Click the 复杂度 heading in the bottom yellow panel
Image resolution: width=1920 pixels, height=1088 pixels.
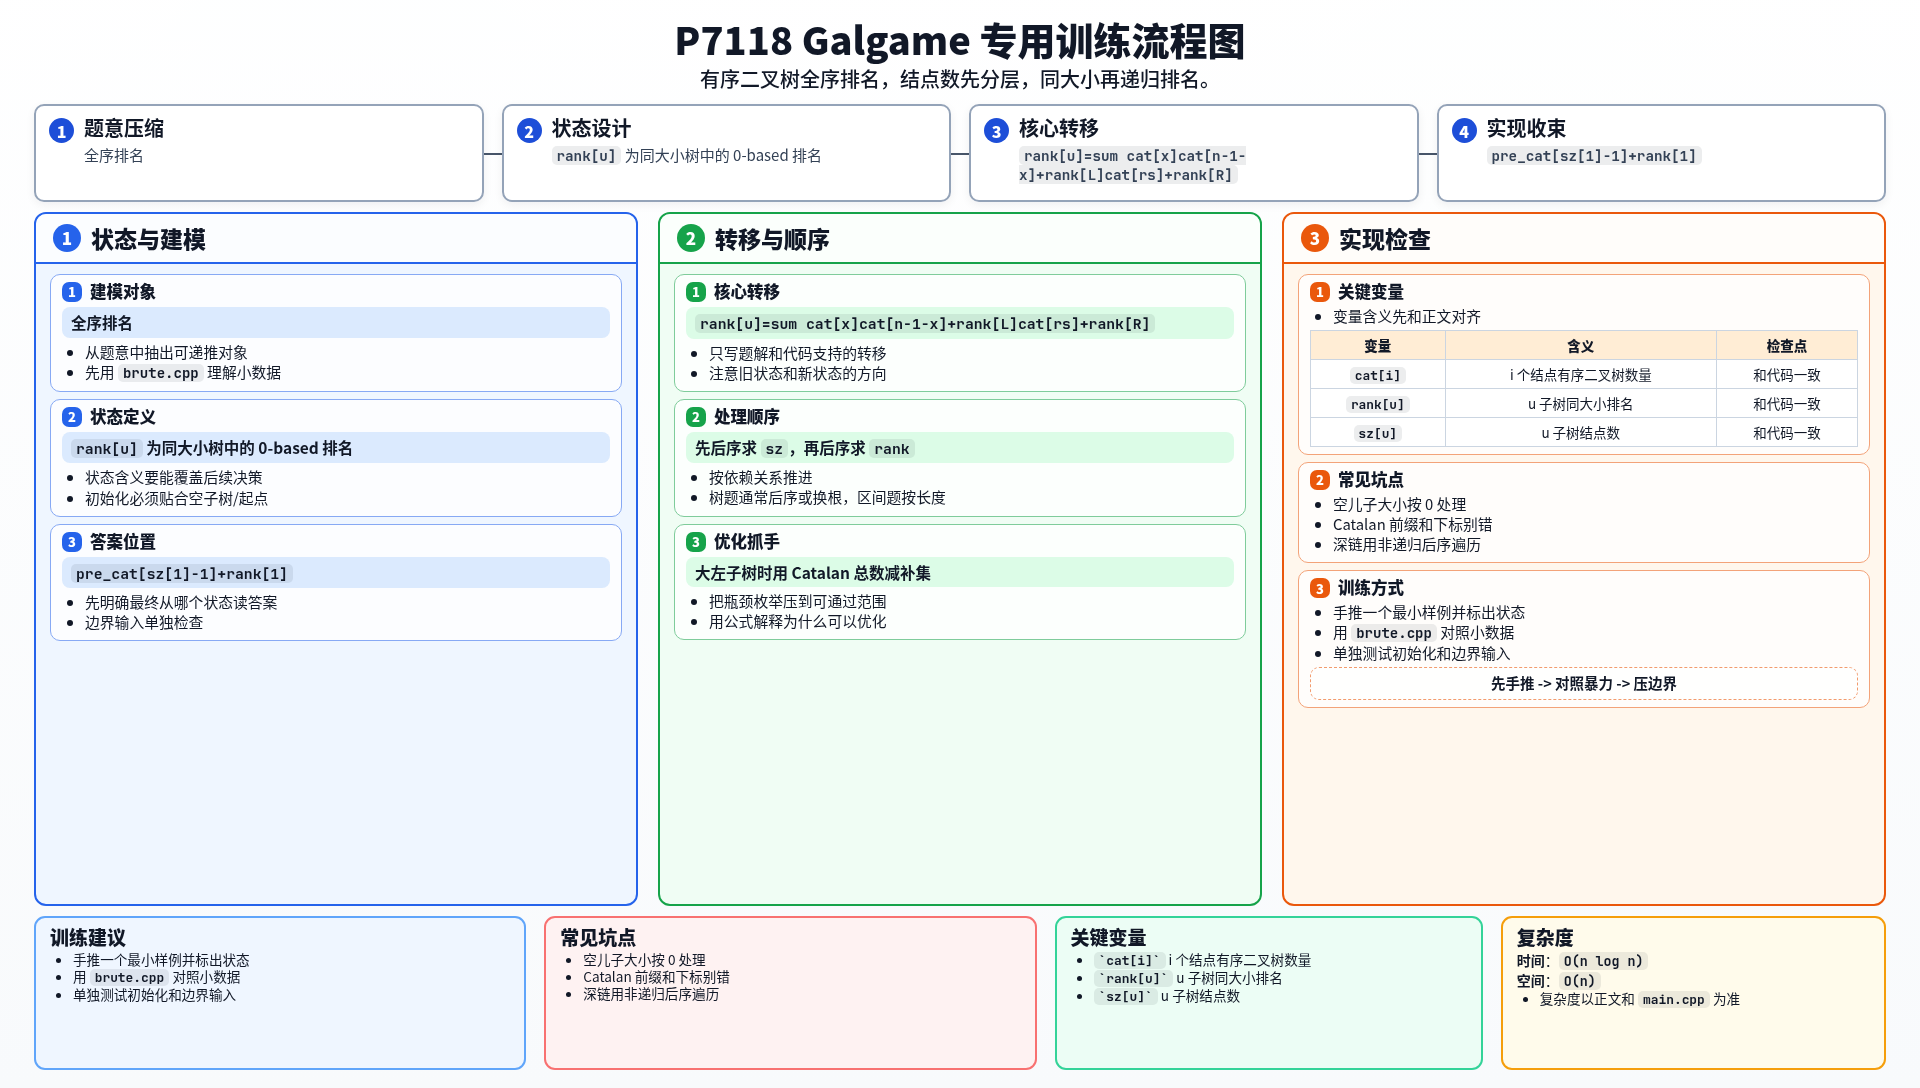[1545, 938]
